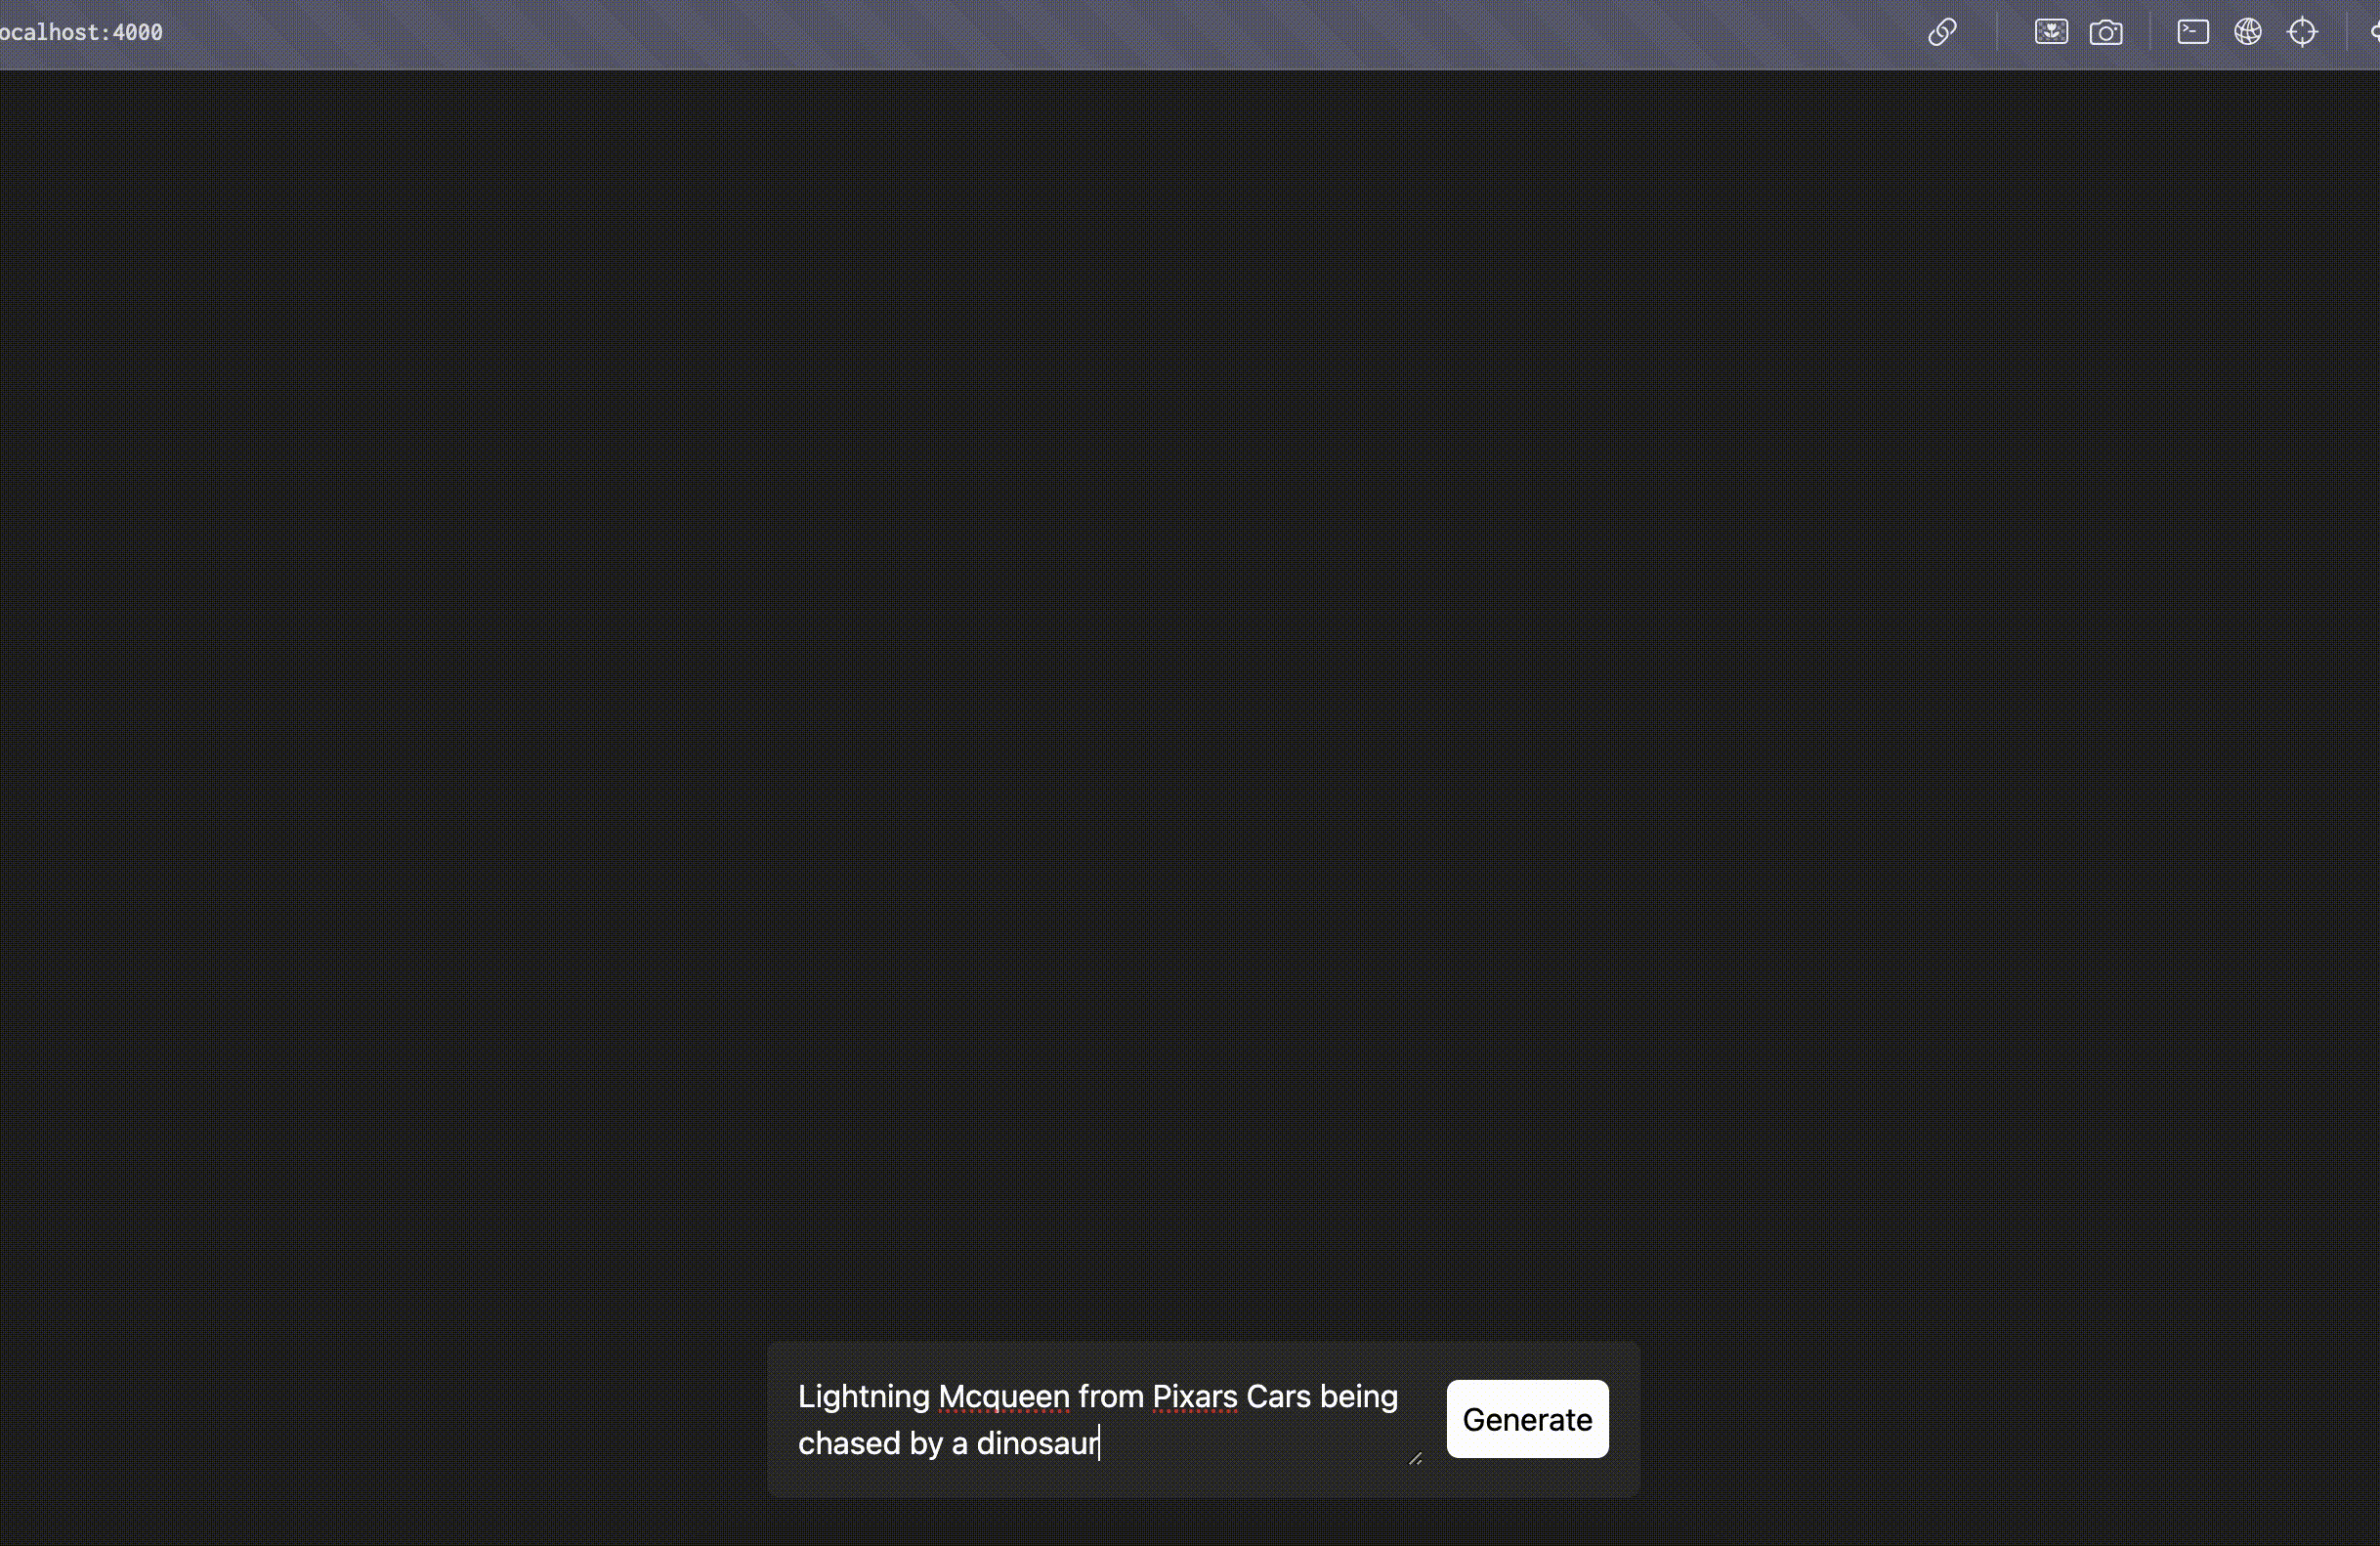Take a screenshot with the camera icon
Image resolution: width=2380 pixels, height=1546 pixels.
[x=2106, y=32]
